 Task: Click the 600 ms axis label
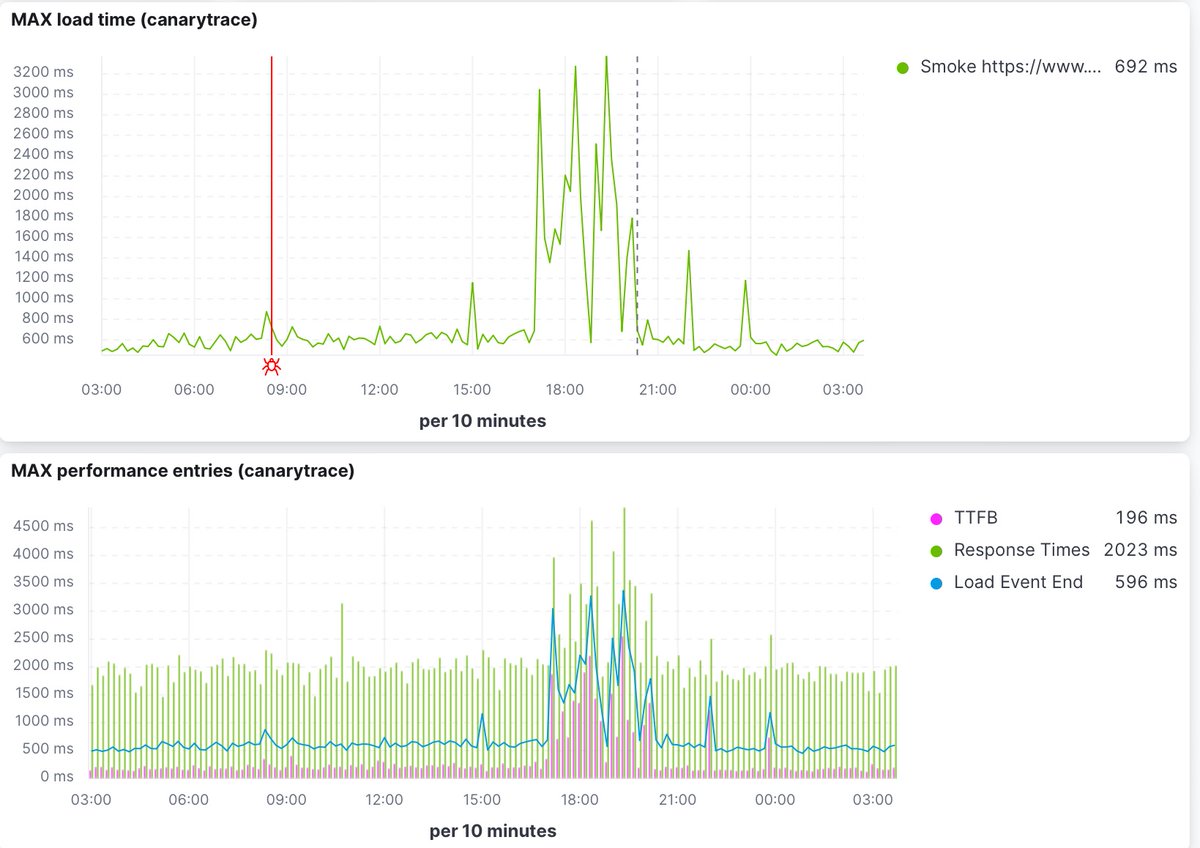click(x=49, y=338)
